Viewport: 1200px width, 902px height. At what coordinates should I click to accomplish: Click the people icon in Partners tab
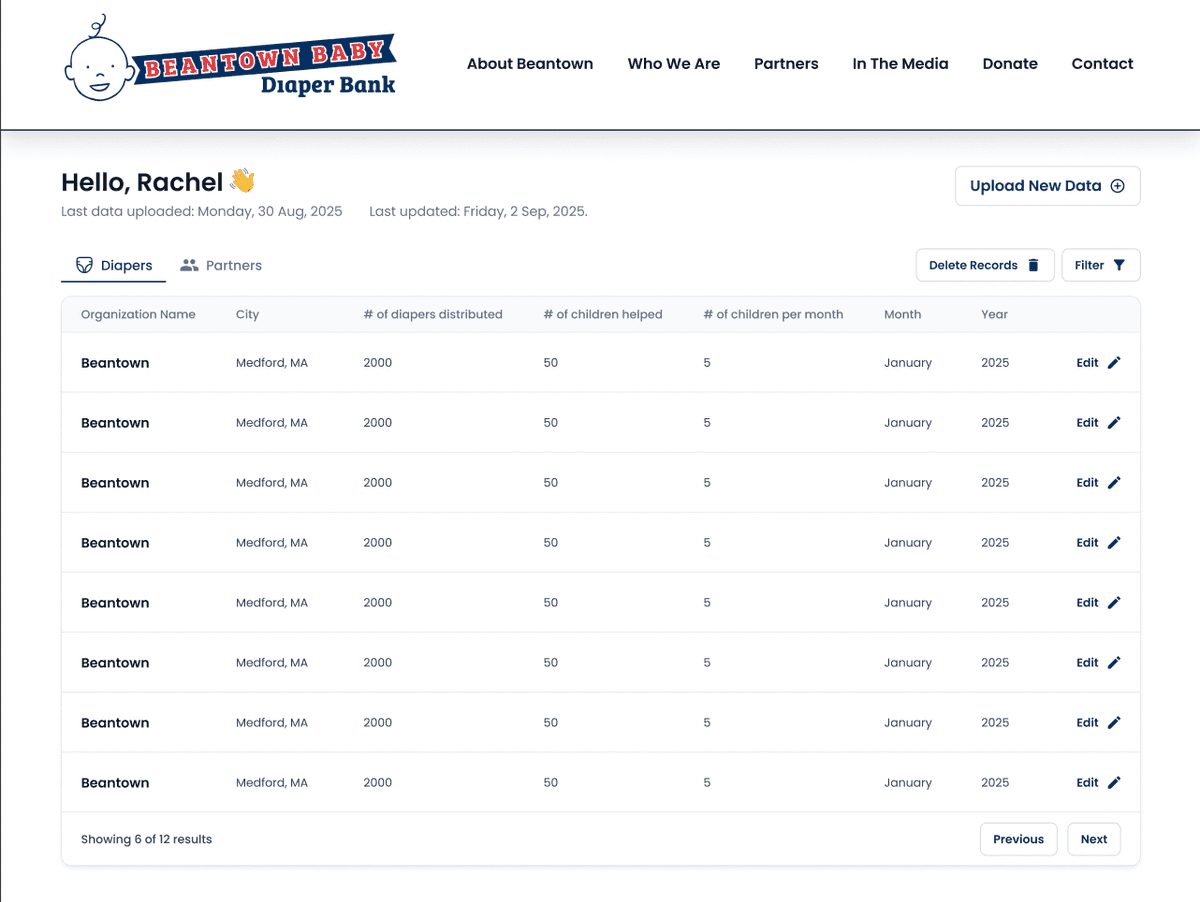[189, 265]
